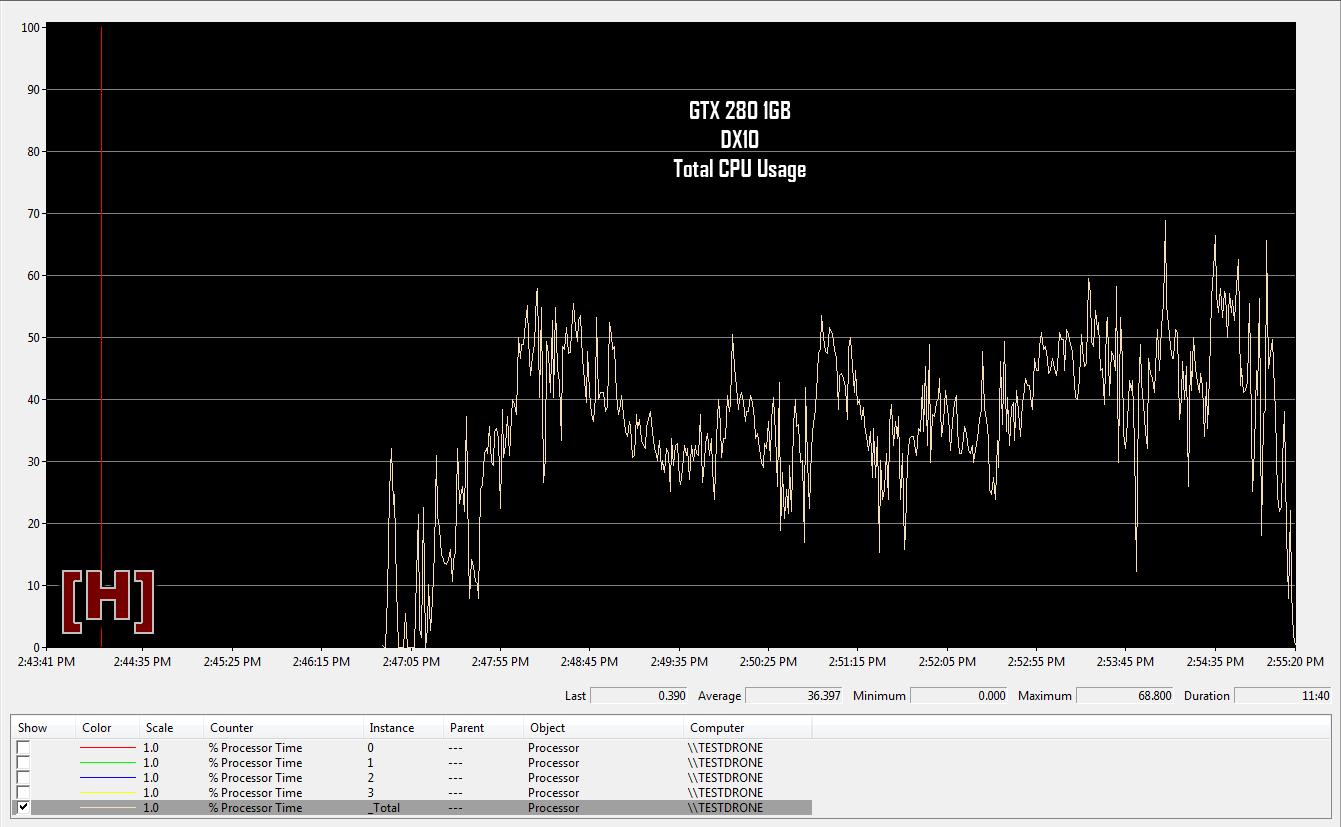The width and height of the screenshot is (1341, 827).
Task: Select the % Processor Time counter for _Total
Action: (x=255, y=808)
